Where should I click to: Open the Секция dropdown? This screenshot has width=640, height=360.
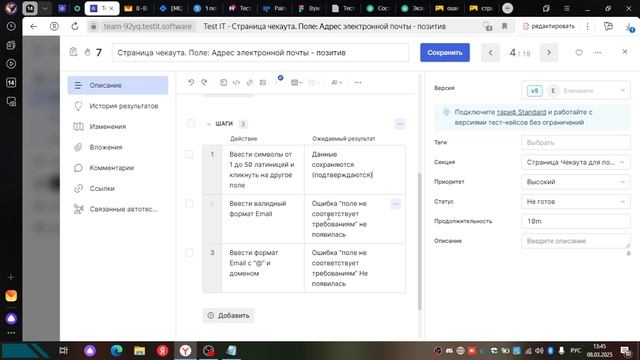[x=576, y=162]
